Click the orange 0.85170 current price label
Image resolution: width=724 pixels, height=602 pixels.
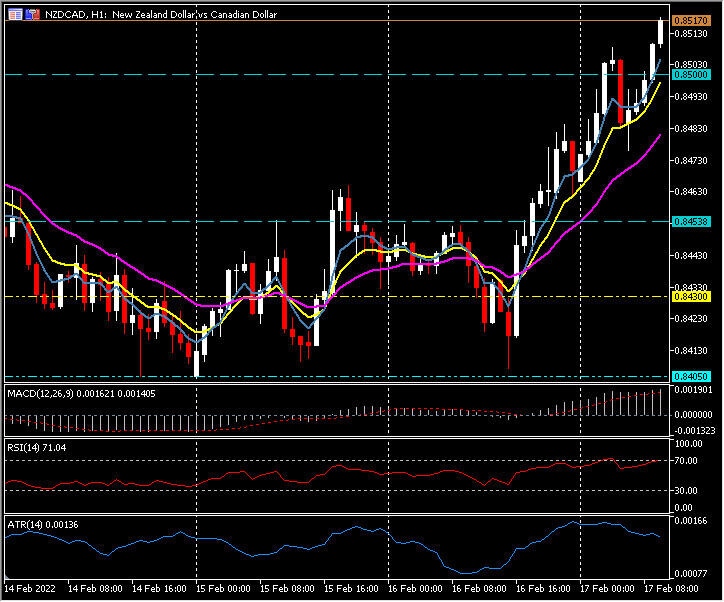coord(691,20)
